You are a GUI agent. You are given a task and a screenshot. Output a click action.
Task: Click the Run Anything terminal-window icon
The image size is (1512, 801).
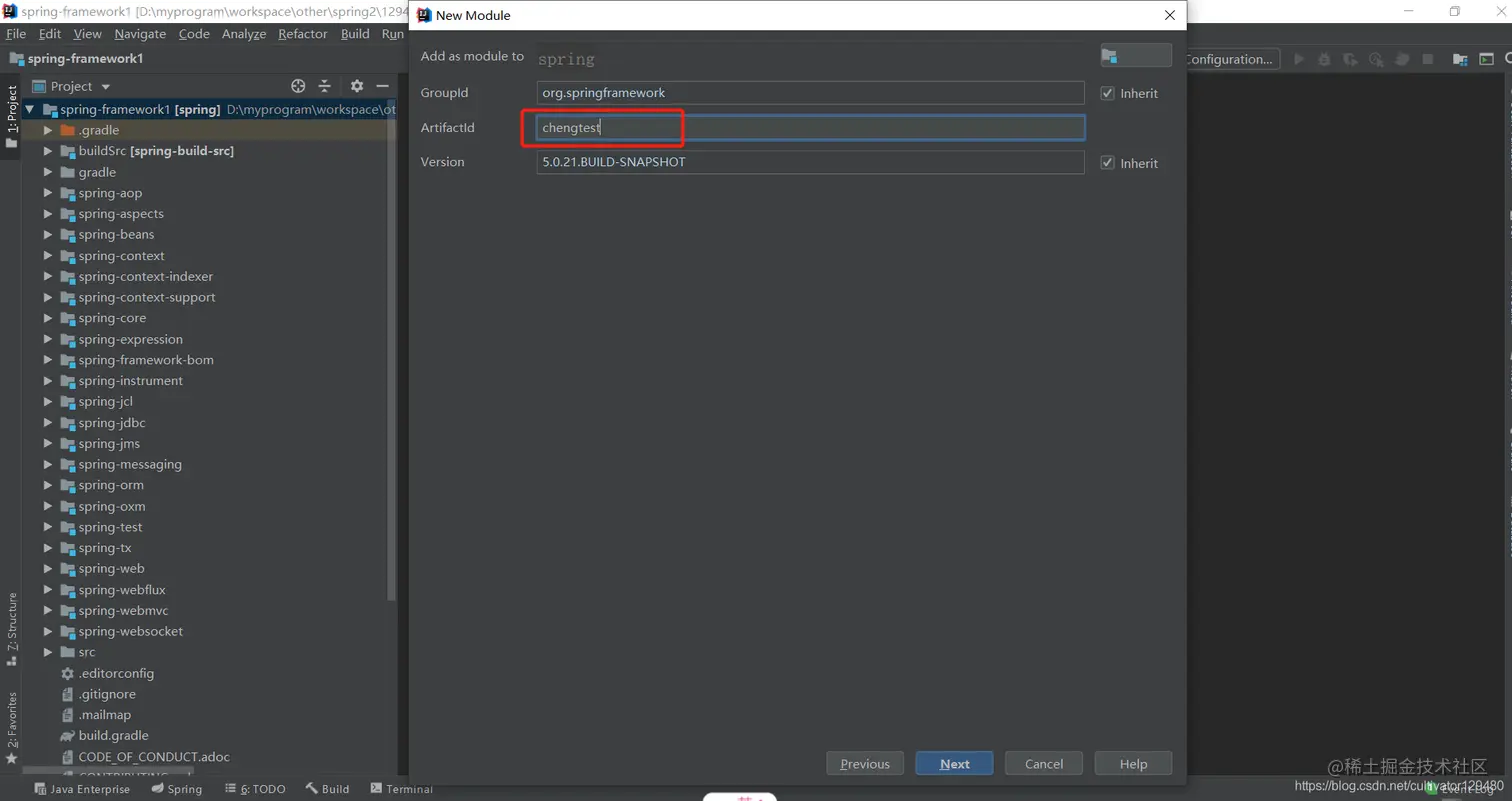[1486, 59]
